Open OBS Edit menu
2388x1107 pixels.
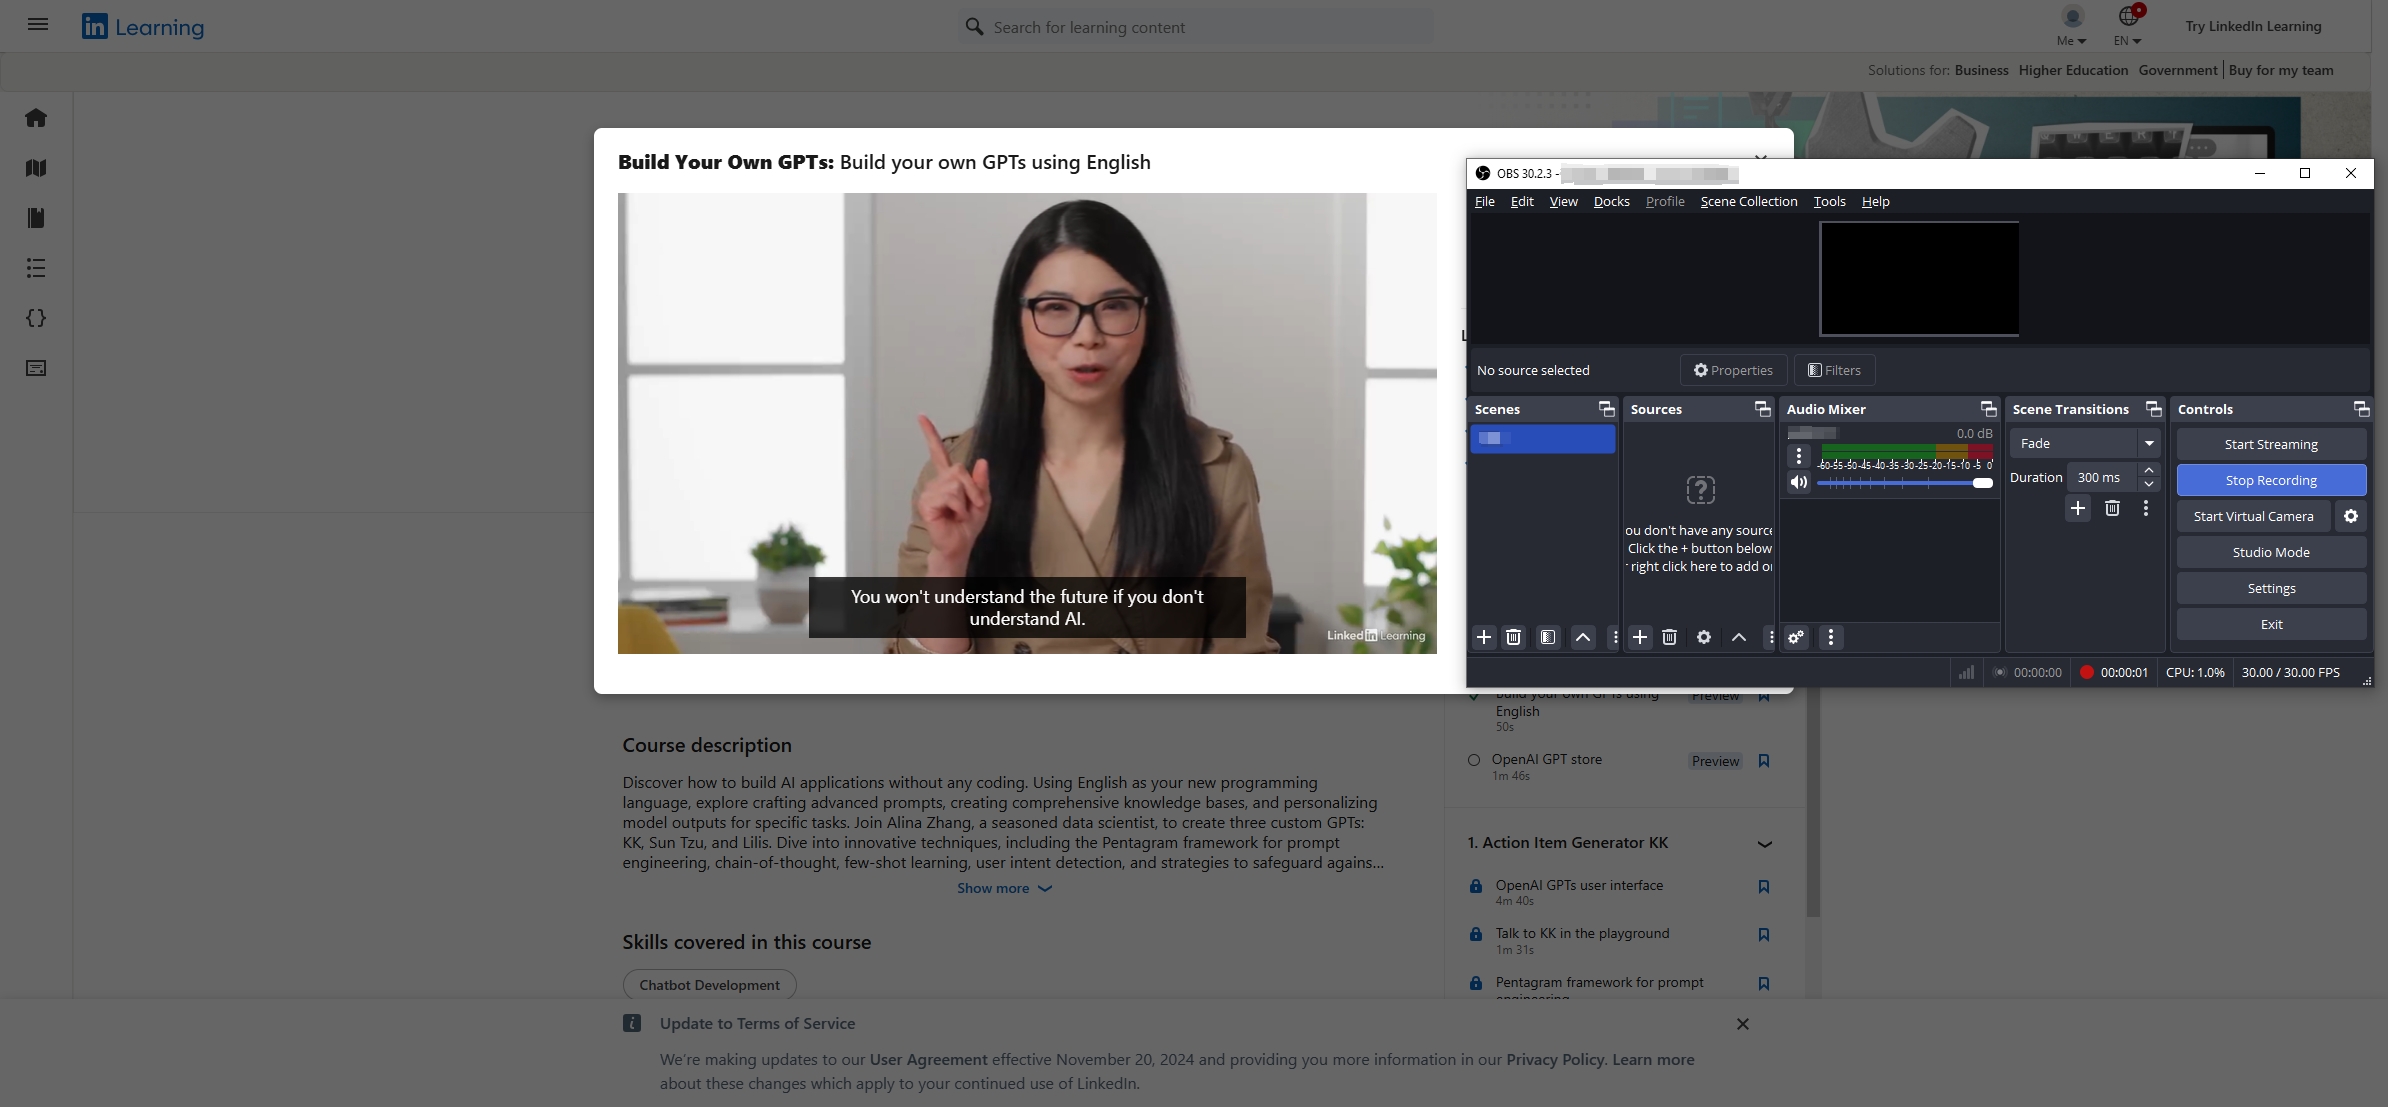coord(1522,201)
